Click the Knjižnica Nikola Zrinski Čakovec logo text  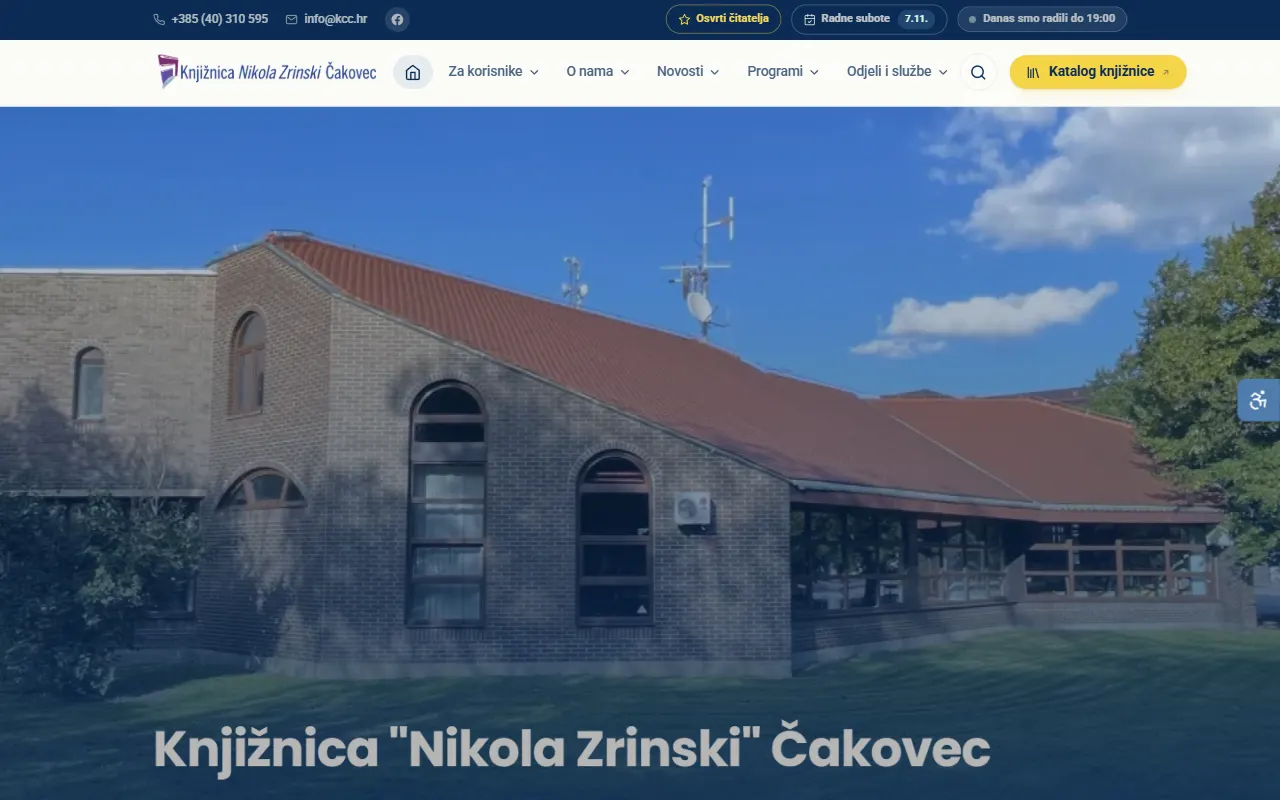click(278, 72)
